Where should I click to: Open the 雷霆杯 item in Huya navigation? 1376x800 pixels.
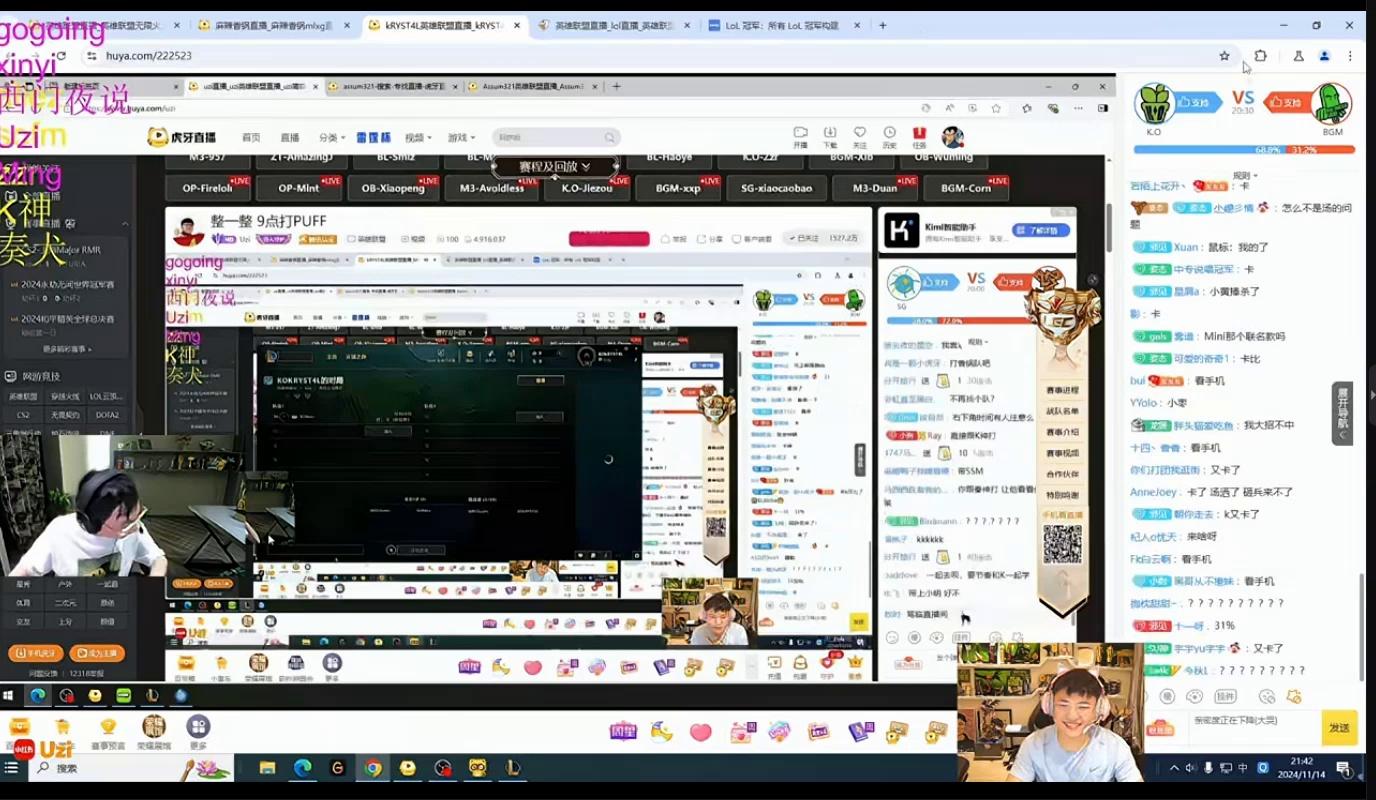[x=374, y=137]
